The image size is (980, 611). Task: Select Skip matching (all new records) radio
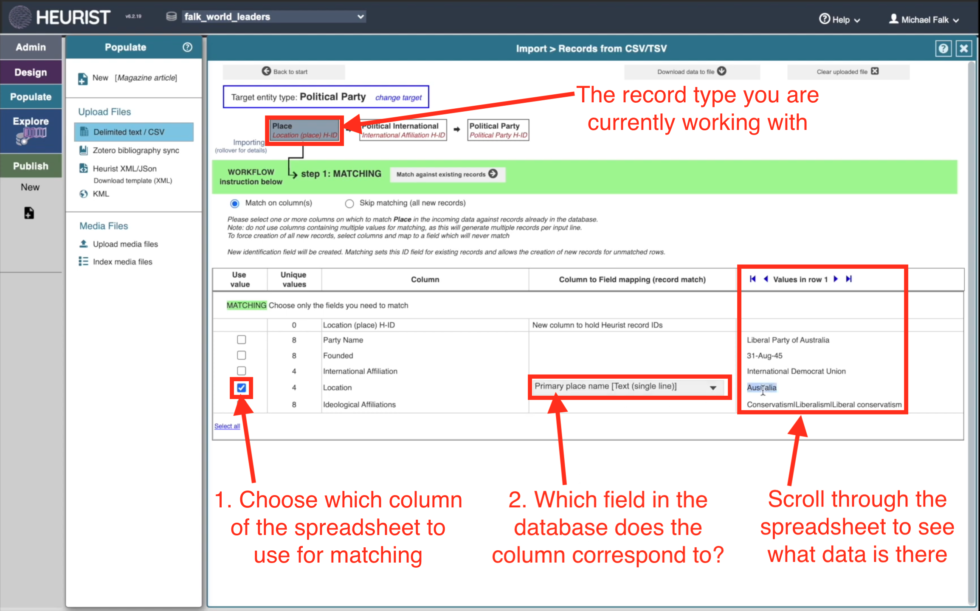[349, 204]
